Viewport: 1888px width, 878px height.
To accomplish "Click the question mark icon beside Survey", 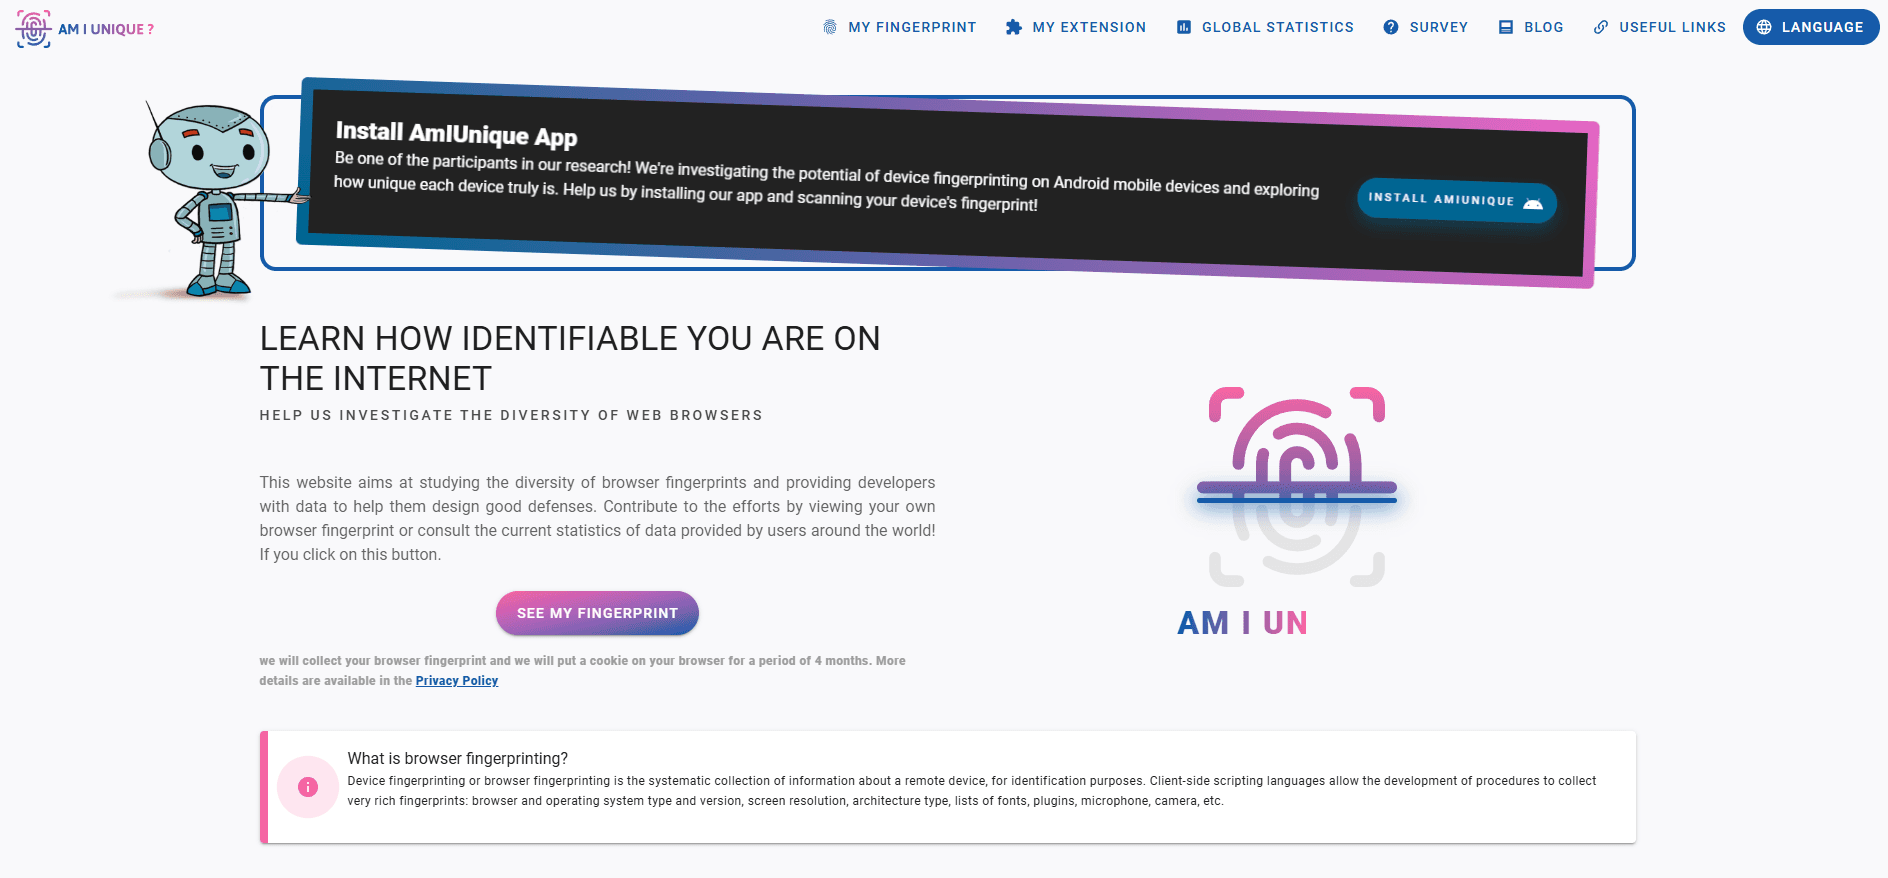I will (x=1391, y=27).
